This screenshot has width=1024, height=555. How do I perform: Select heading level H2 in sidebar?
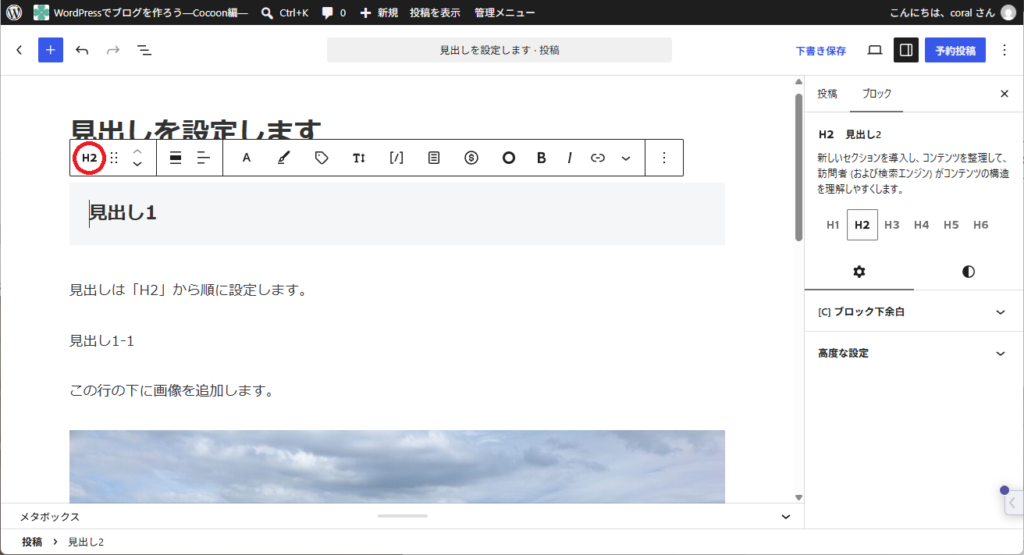tap(862, 225)
